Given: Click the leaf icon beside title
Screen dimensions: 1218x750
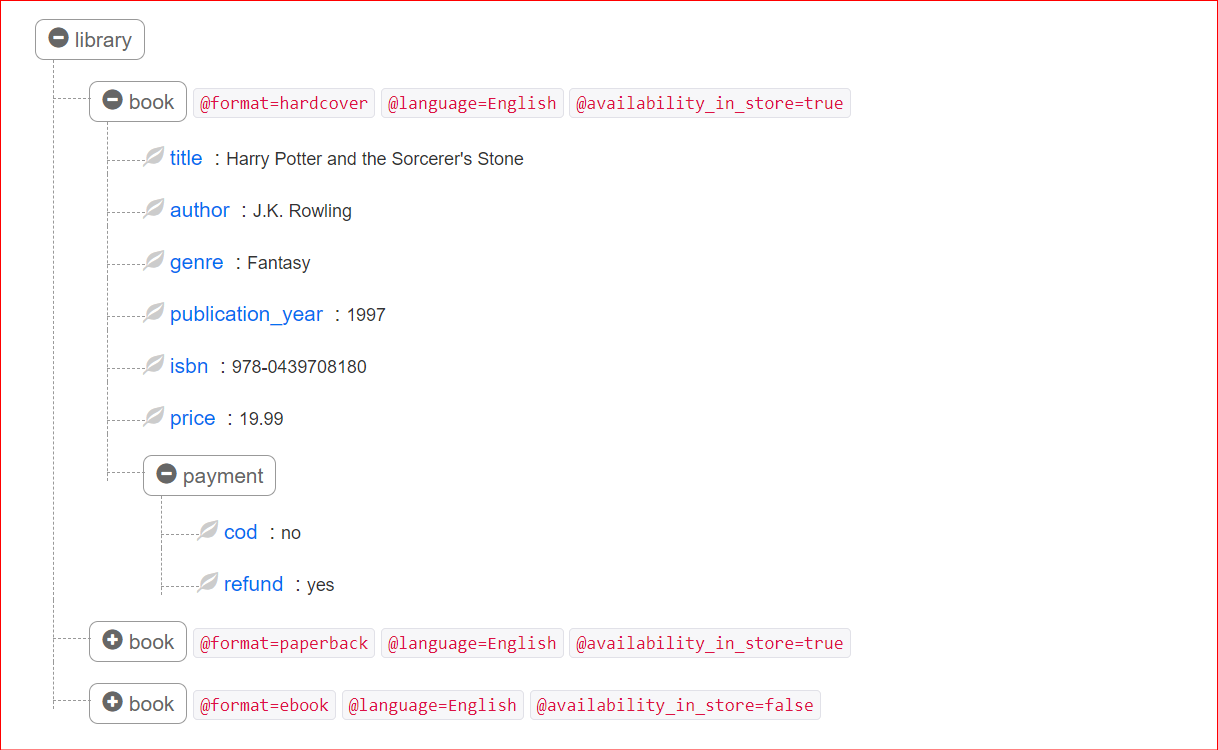Looking at the screenshot, I should (x=153, y=157).
